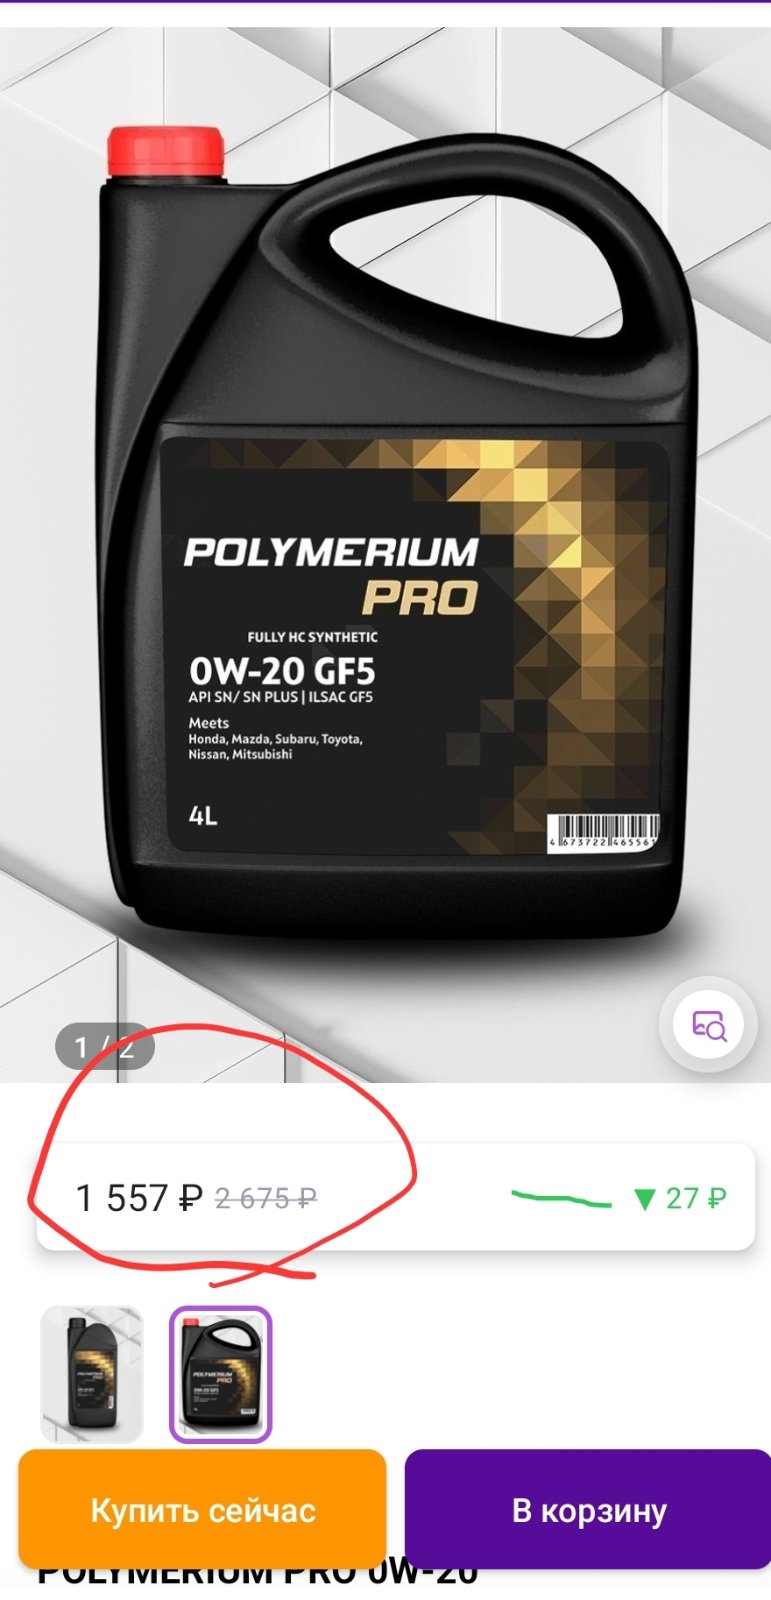Tap the POLYMERIUM PRO logo on the label
The height and width of the screenshot is (1600, 771).
[x=331, y=575]
